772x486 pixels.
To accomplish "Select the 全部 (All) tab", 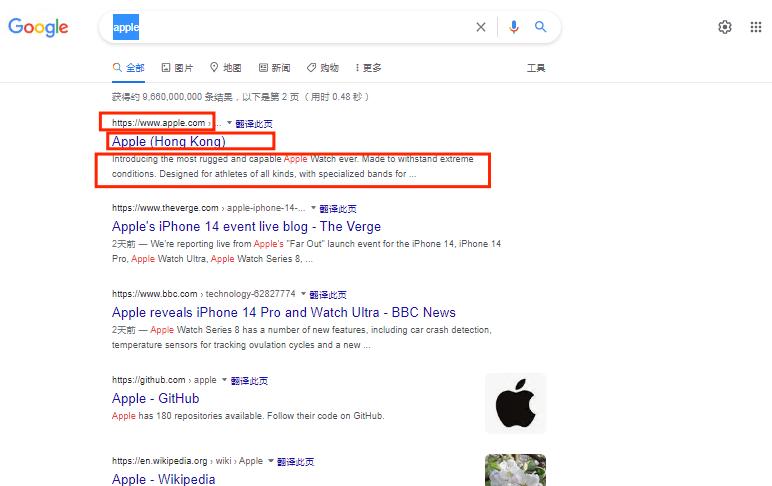I will 129,68.
